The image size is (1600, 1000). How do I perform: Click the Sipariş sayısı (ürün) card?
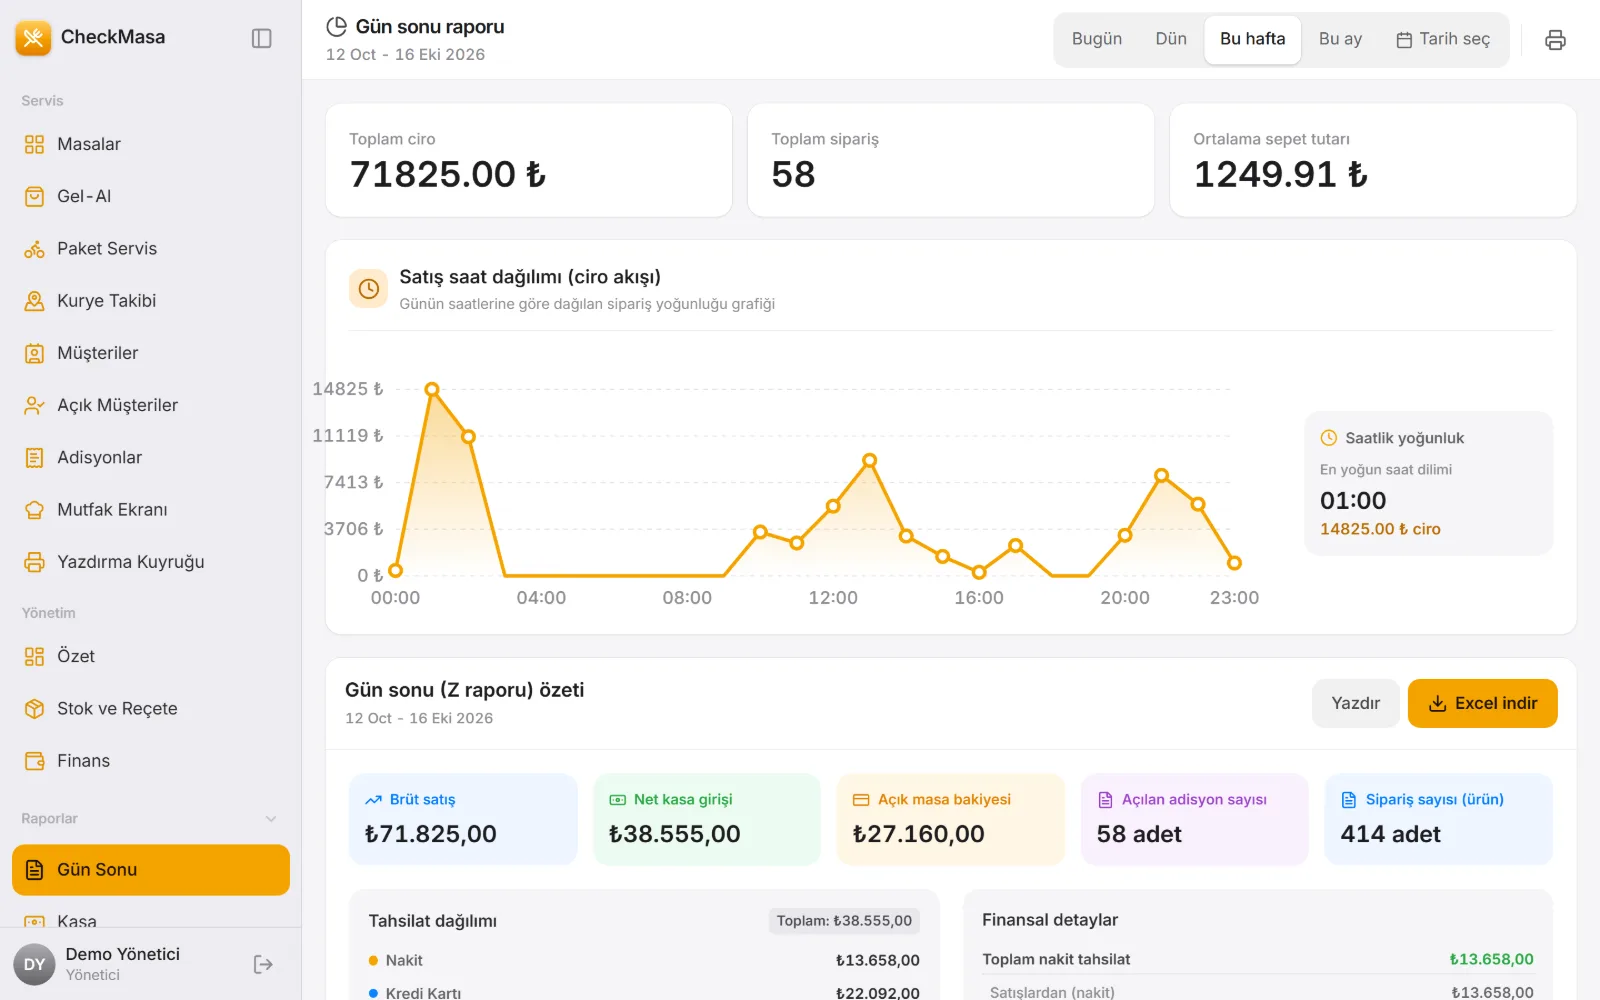tap(1438, 819)
